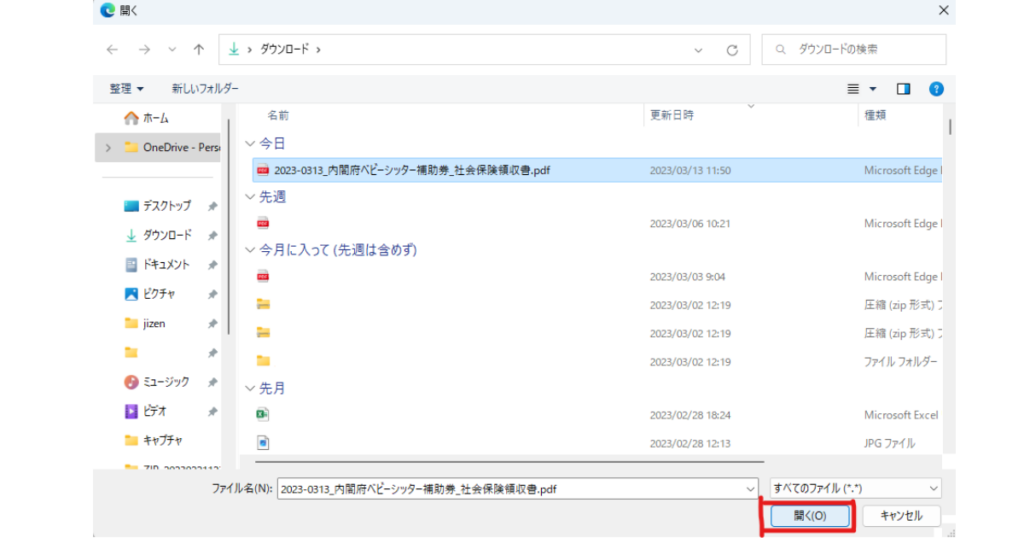Image resolution: width=1024 pixels, height=538 pixels.
Task: Select the PDF file dated 2023/03/06
Action: [x=263, y=223]
